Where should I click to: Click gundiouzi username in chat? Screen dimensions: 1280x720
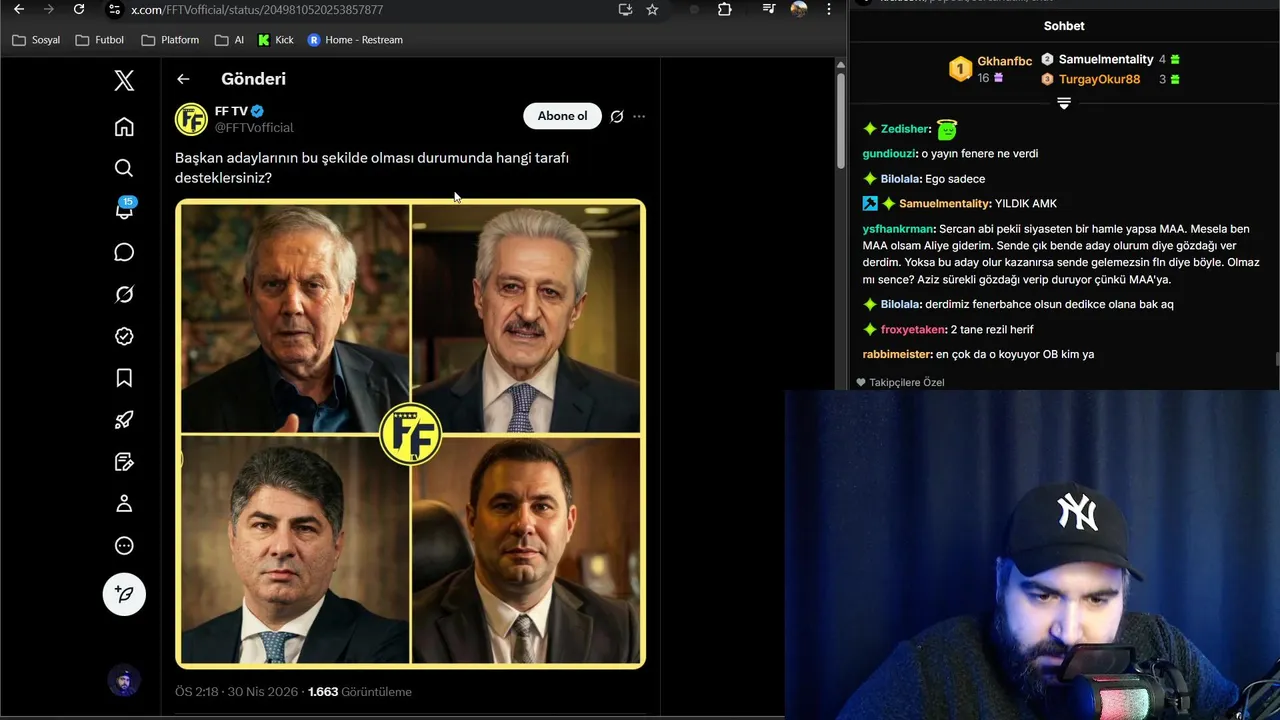889,154
